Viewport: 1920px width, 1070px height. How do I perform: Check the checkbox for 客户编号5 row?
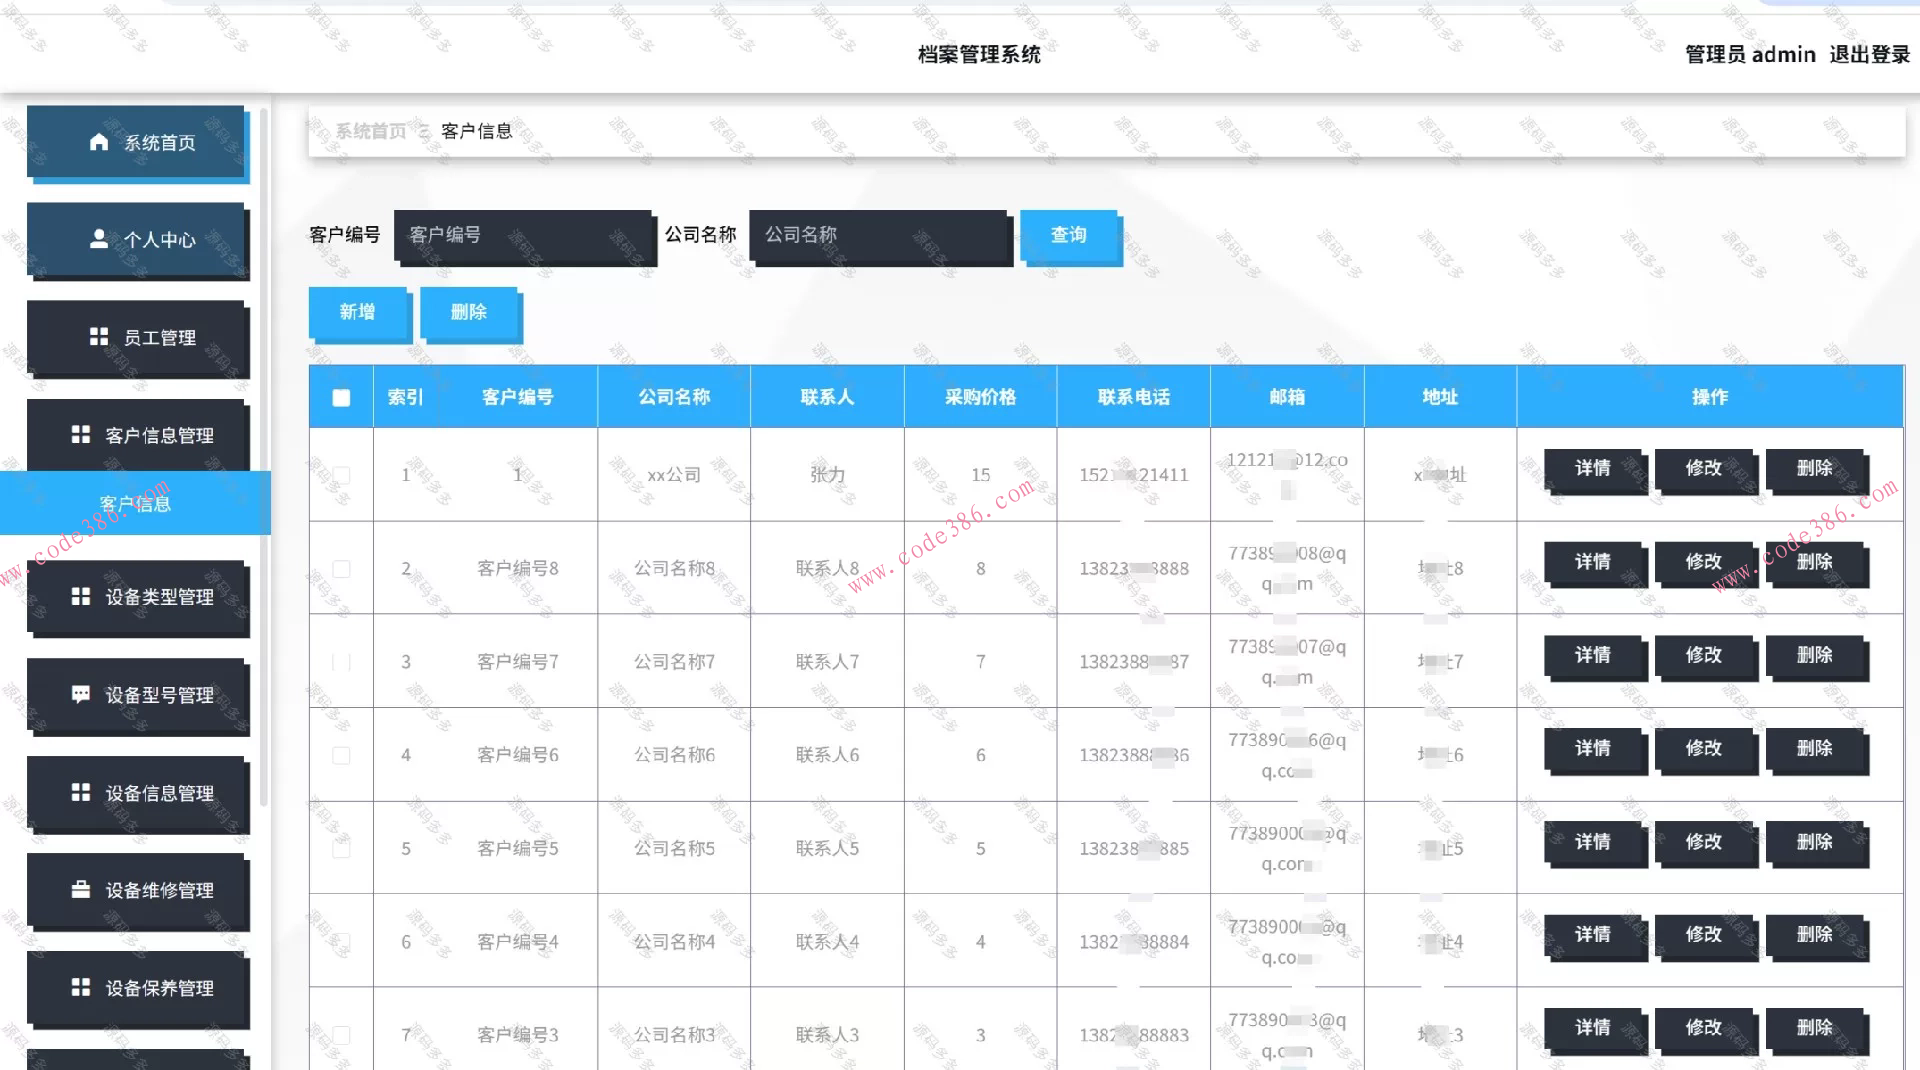coord(341,848)
